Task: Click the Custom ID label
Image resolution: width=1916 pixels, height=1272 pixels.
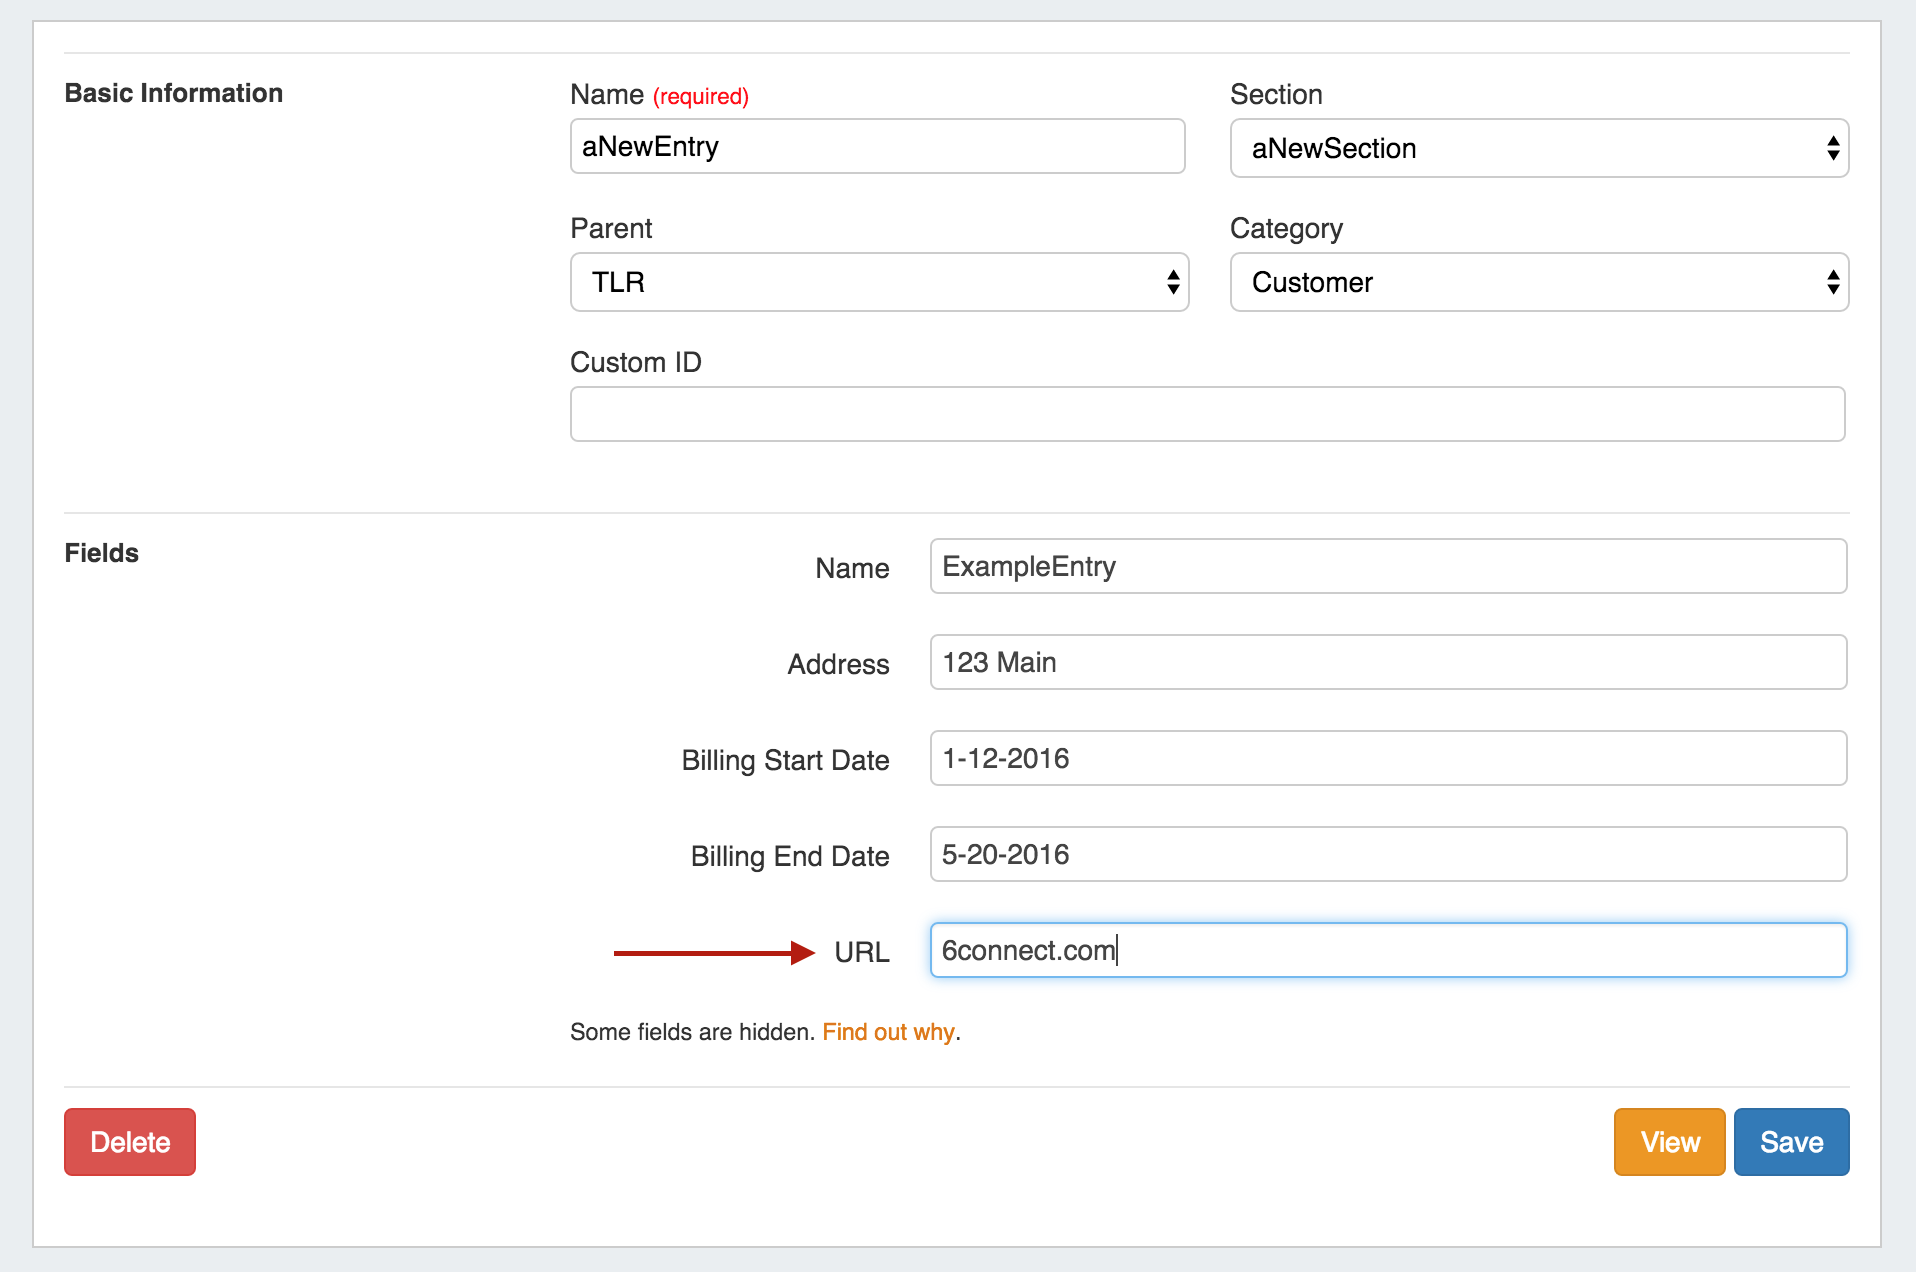Action: 635,363
